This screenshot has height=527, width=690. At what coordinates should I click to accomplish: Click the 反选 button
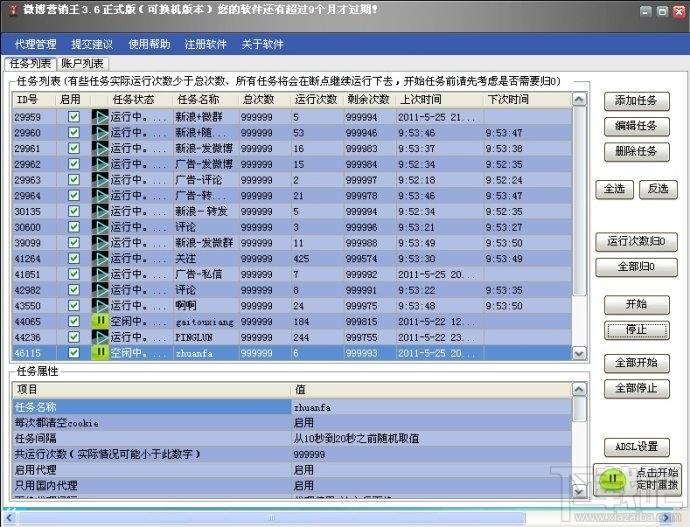(658, 189)
